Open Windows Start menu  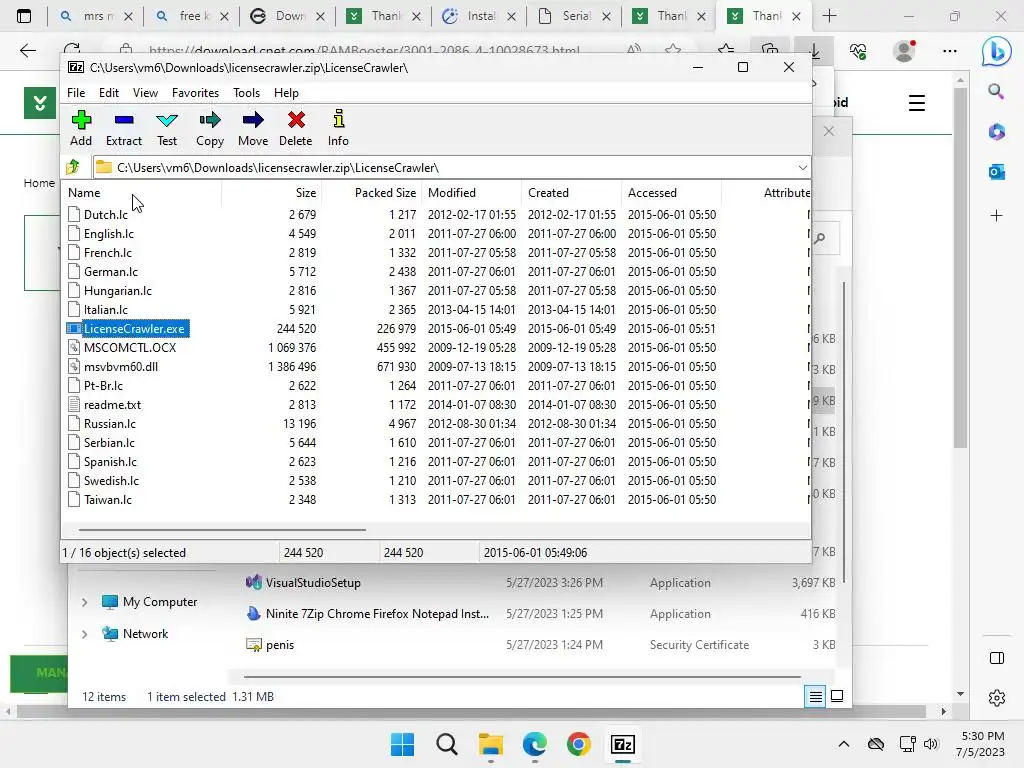(x=402, y=744)
